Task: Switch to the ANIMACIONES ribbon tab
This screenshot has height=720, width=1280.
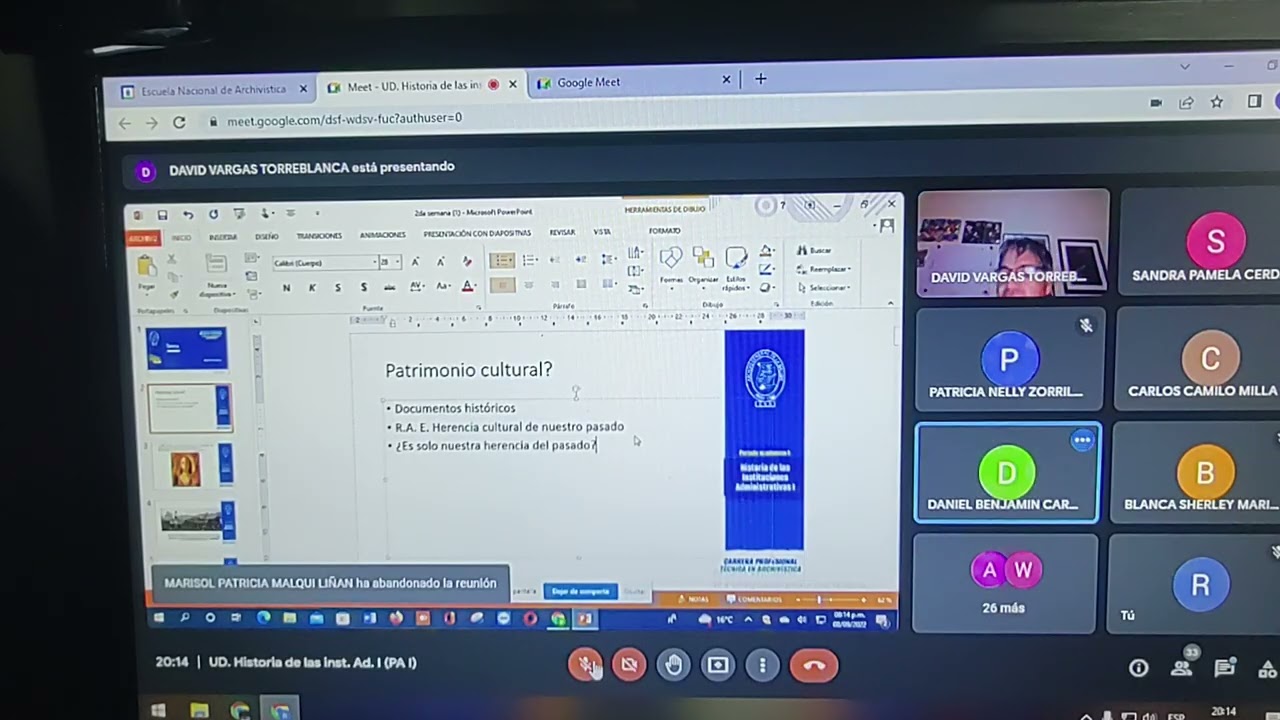Action: (x=383, y=235)
